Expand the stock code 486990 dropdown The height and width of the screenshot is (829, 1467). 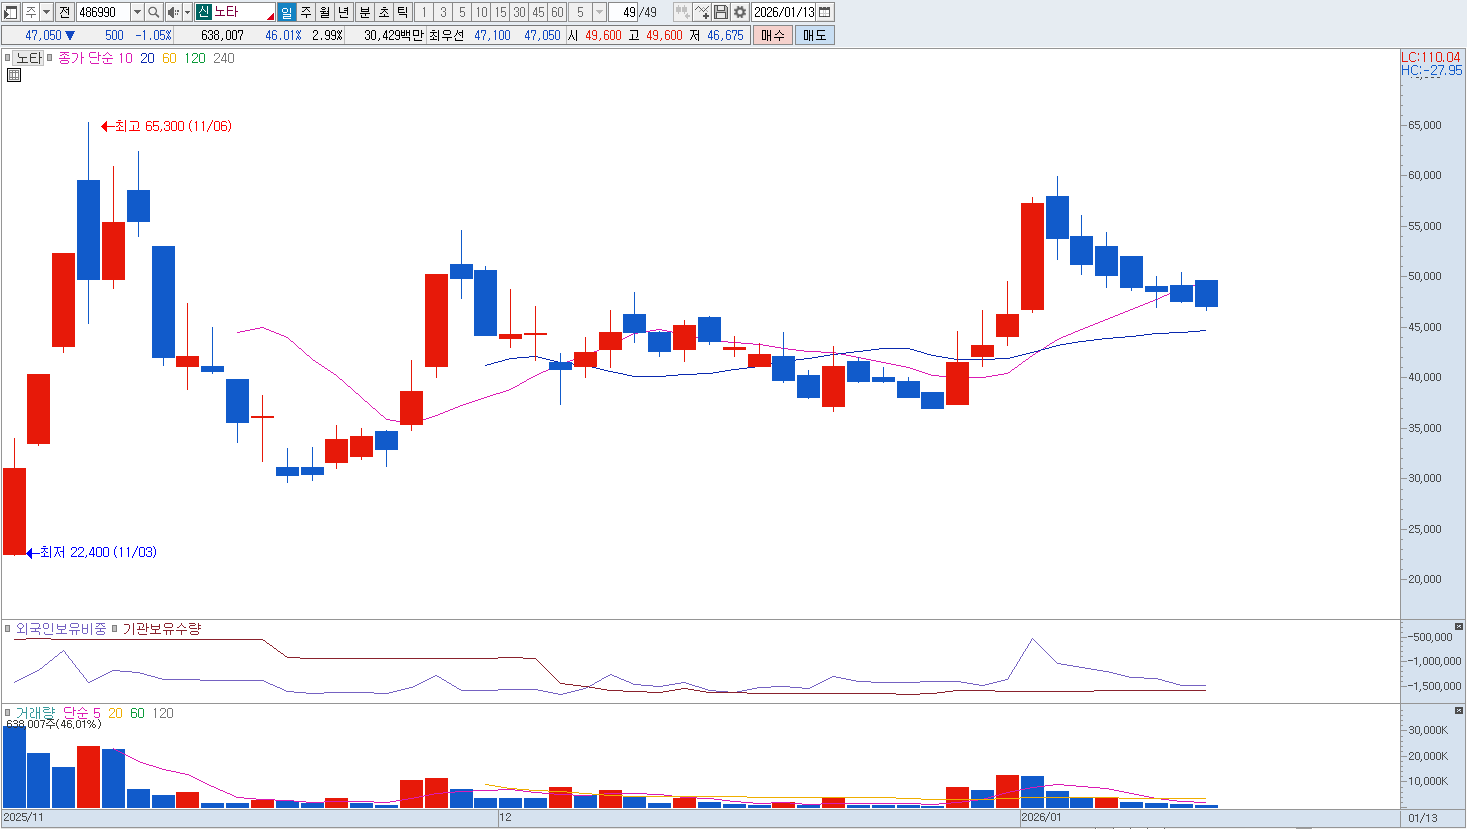coord(137,12)
